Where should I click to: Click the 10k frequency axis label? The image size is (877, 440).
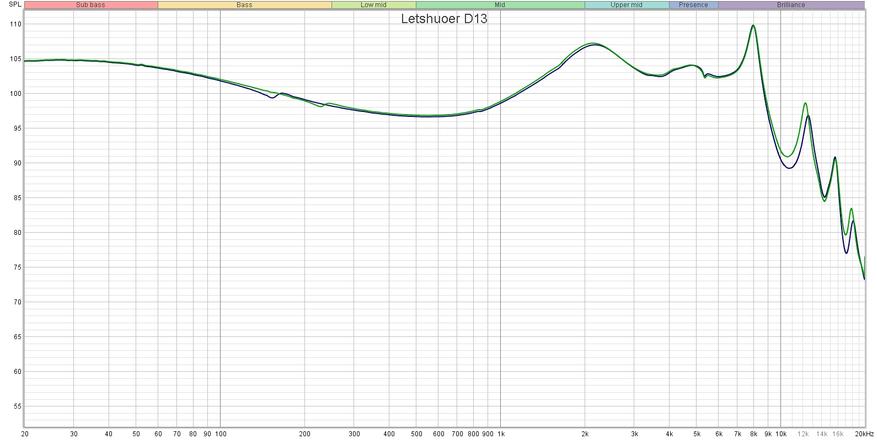pyautogui.click(x=781, y=434)
